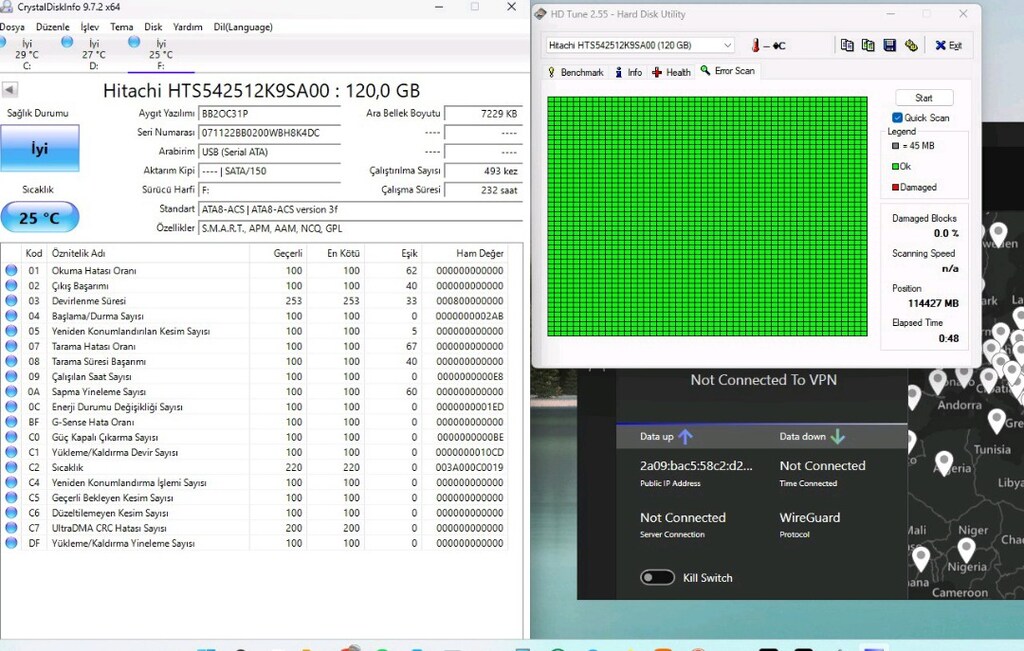Click the Ara Bellek Boyutu 7229 KB field
This screenshot has width=1024, height=651.
[x=483, y=114]
